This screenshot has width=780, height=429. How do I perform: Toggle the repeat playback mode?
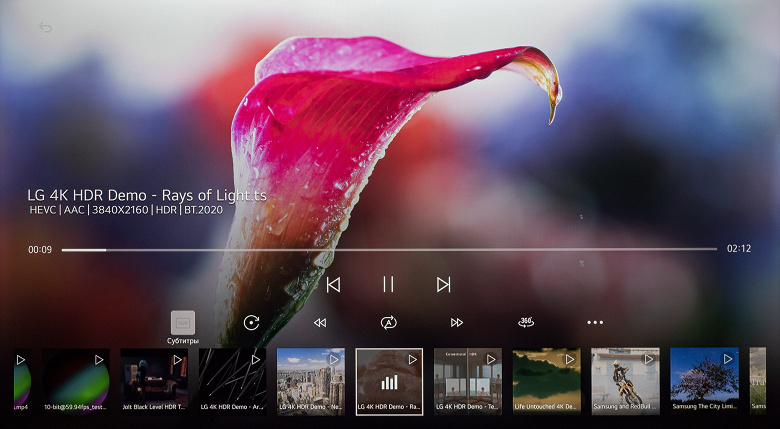[389, 322]
